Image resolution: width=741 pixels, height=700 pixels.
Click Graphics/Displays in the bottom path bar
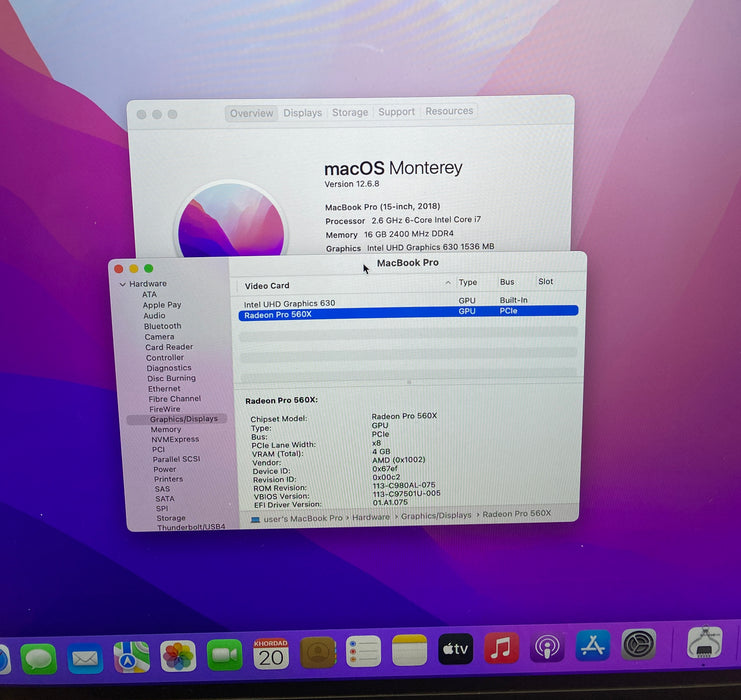(436, 516)
